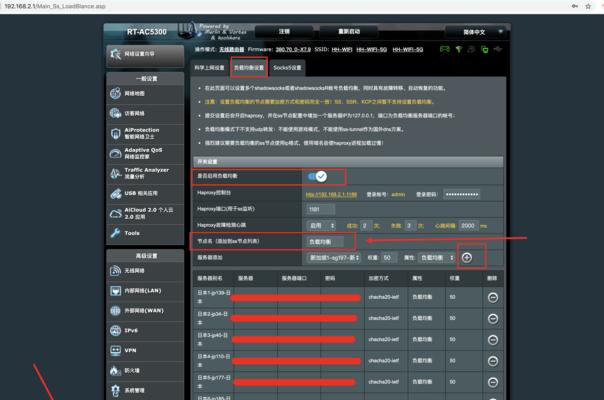Screen dimensions: 604x400
Task: Click the 重新启动 reboot button
Action: tap(349, 32)
